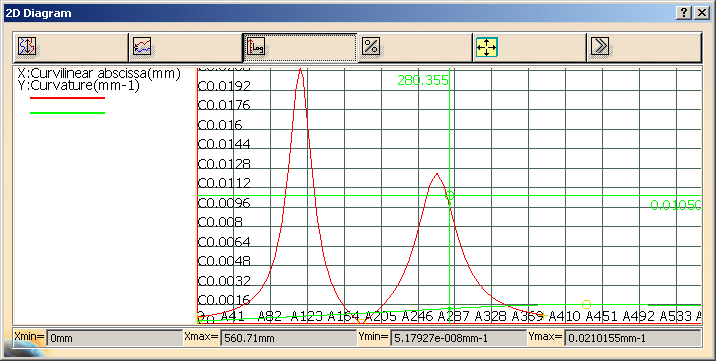Click the vertical axis inversion icon

pyautogui.click(x=27, y=47)
